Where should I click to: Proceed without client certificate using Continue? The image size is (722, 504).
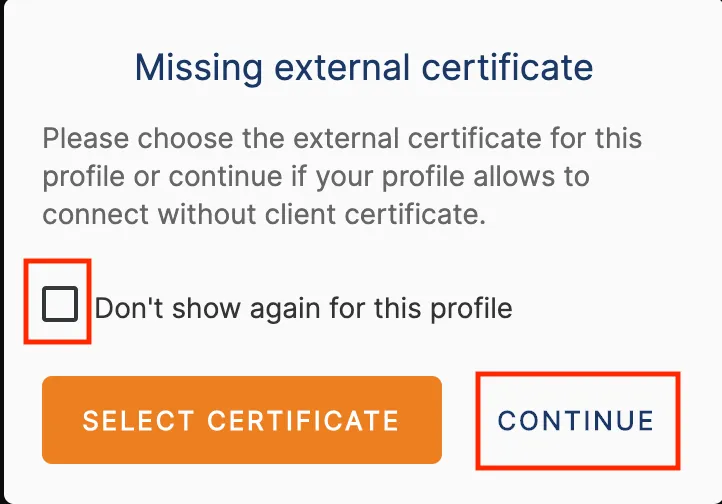[576, 420]
